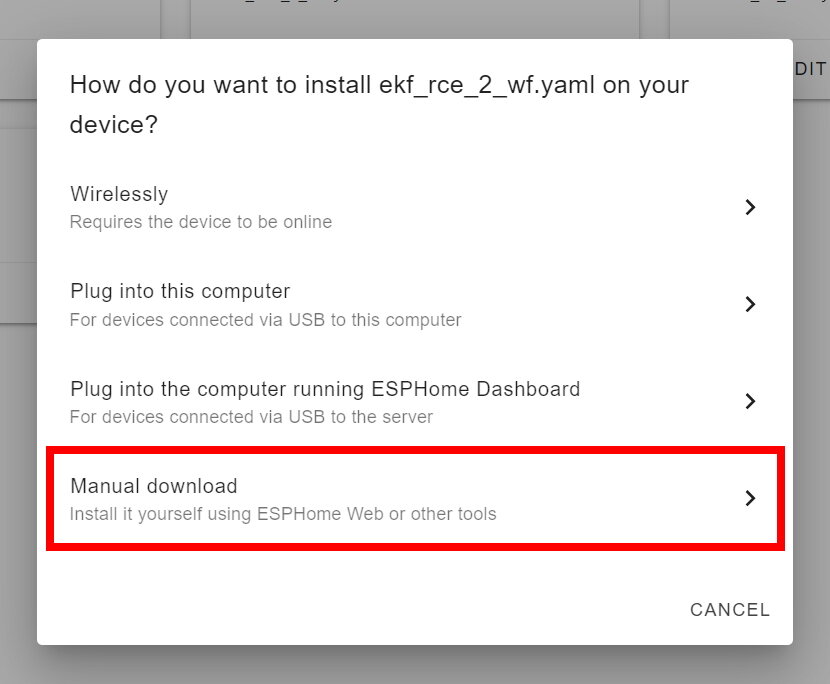The image size is (830, 684).
Task: Click 'Install it yourself using ESPHome Web' description
Action: point(283,514)
